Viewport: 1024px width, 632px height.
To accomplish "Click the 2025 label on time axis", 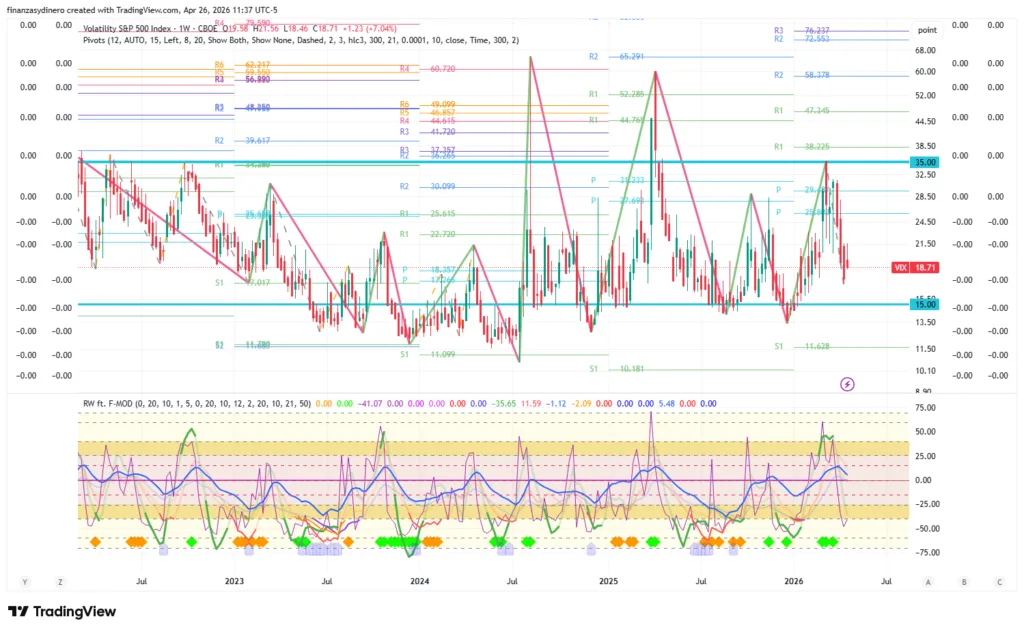I will coord(608,580).
